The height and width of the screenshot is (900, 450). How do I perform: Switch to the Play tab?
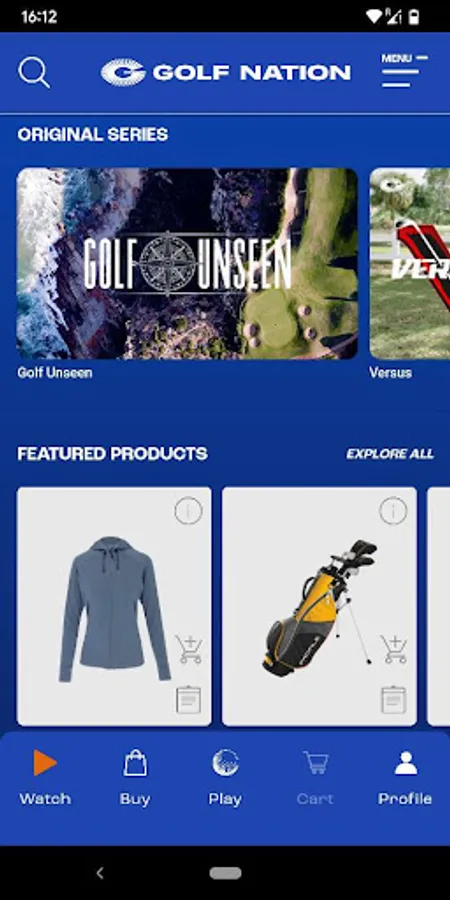tap(225, 778)
